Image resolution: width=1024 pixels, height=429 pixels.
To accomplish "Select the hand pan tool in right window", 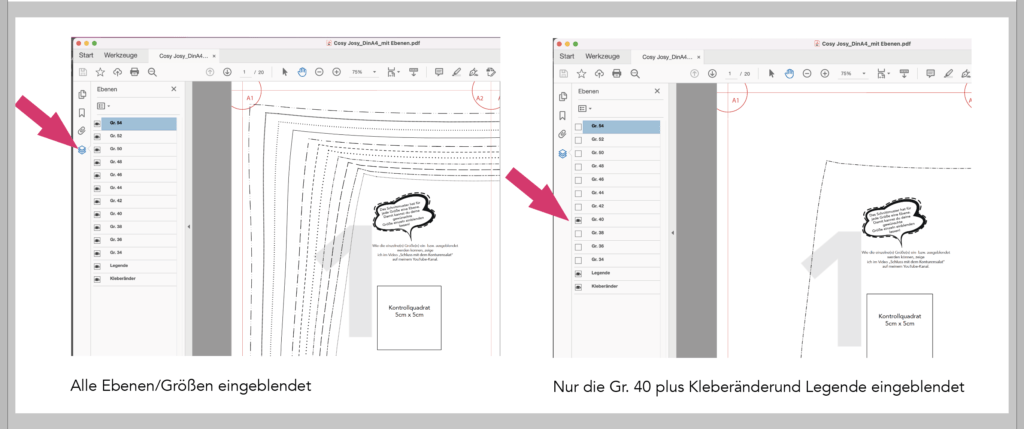I will click(x=787, y=73).
